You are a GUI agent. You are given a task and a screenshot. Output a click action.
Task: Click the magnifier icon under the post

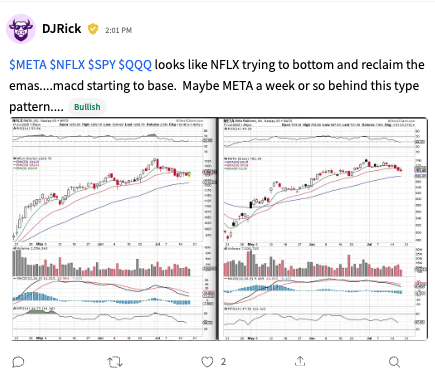click(x=394, y=362)
